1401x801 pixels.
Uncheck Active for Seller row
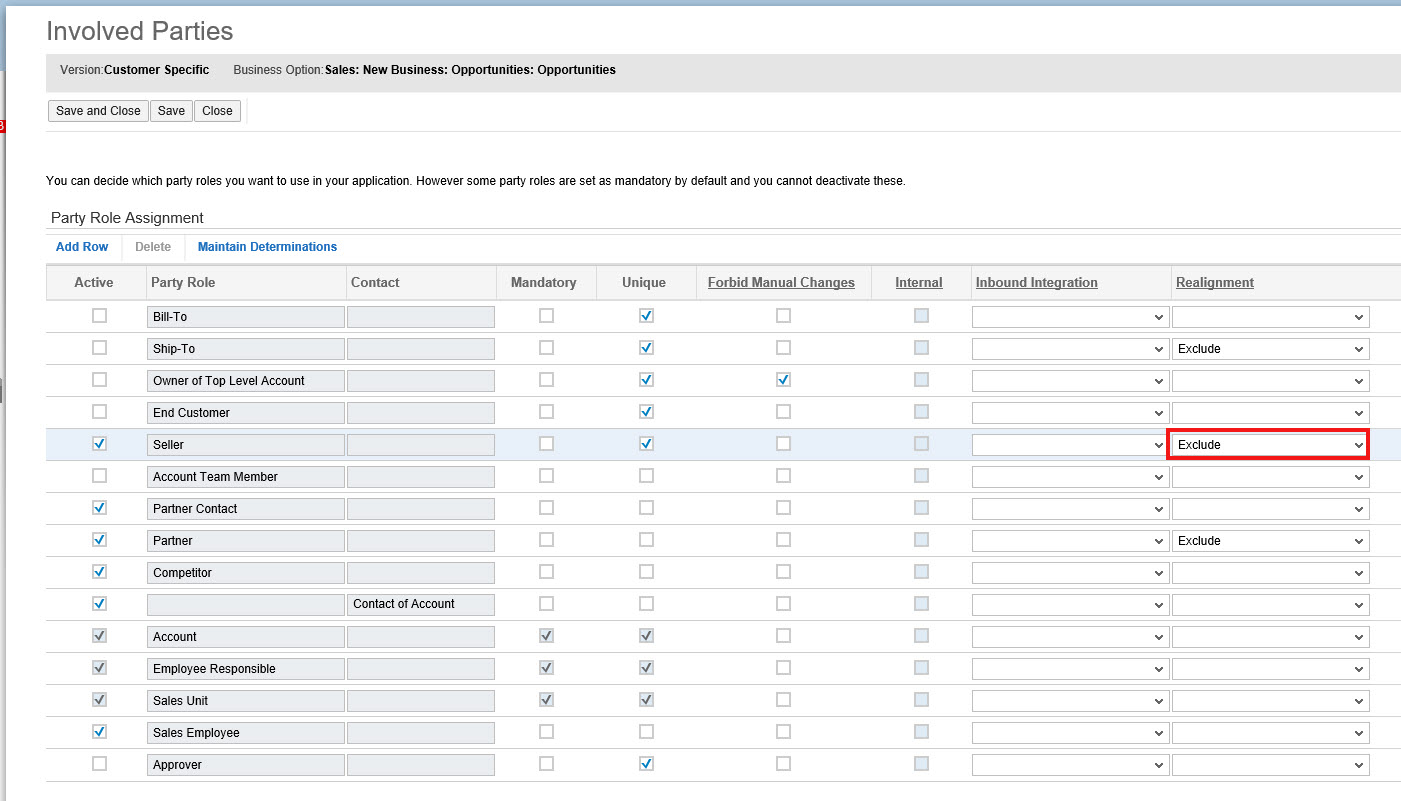[x=99, y=443]
